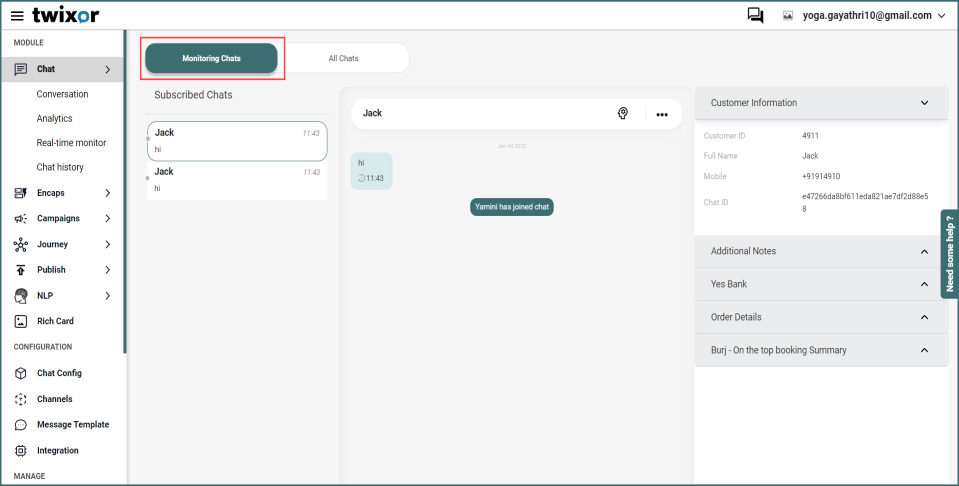The height and width of the screenshot is (486, 959).
Task: Click the NLP head icon
Action: (x=21, y=296)
